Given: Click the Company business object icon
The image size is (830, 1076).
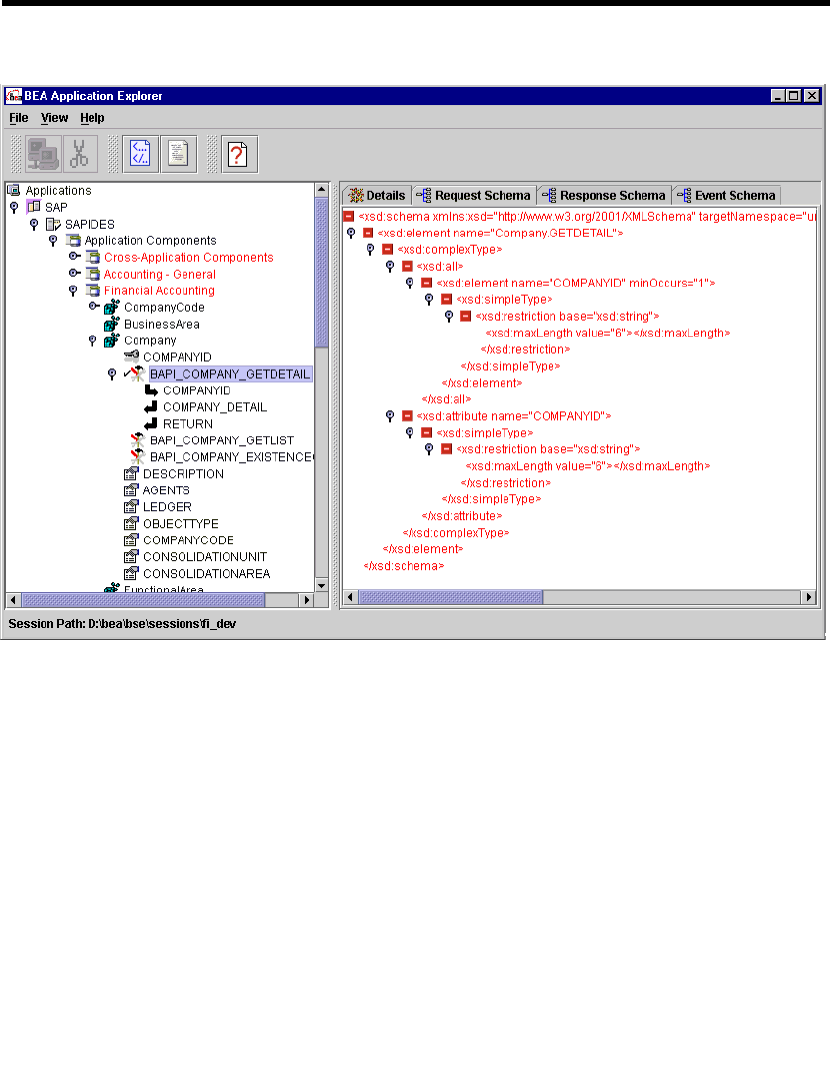Looking at the screenshot, I should pyautogui.click(x=112, y=340).
